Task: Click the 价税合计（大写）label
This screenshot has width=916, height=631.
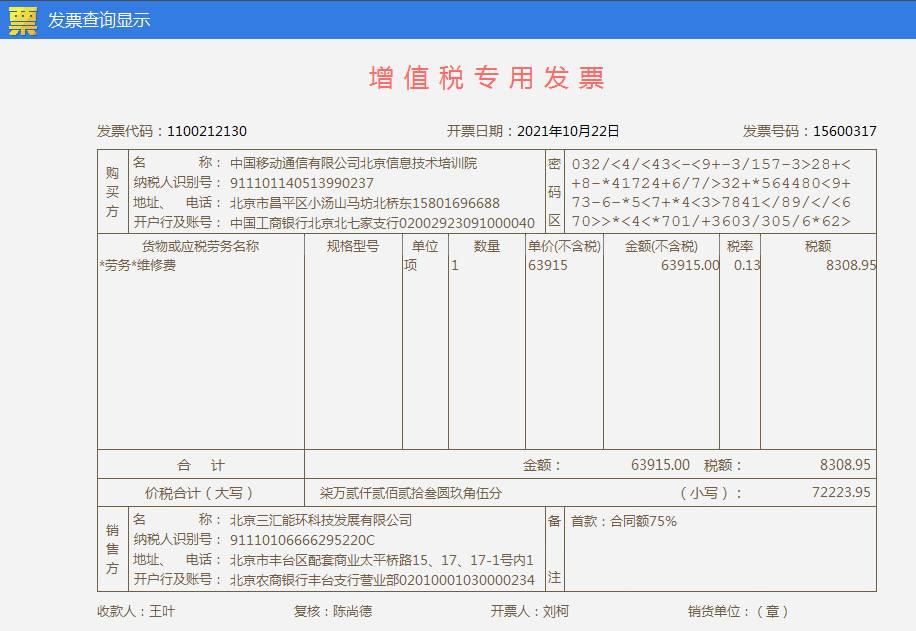Action: coord(199,493)
